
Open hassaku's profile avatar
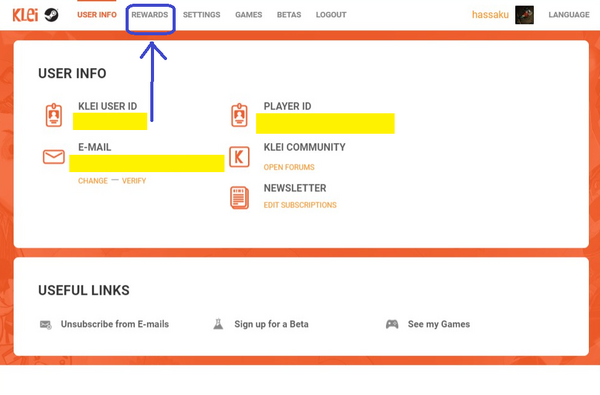(x=524, y=15)
